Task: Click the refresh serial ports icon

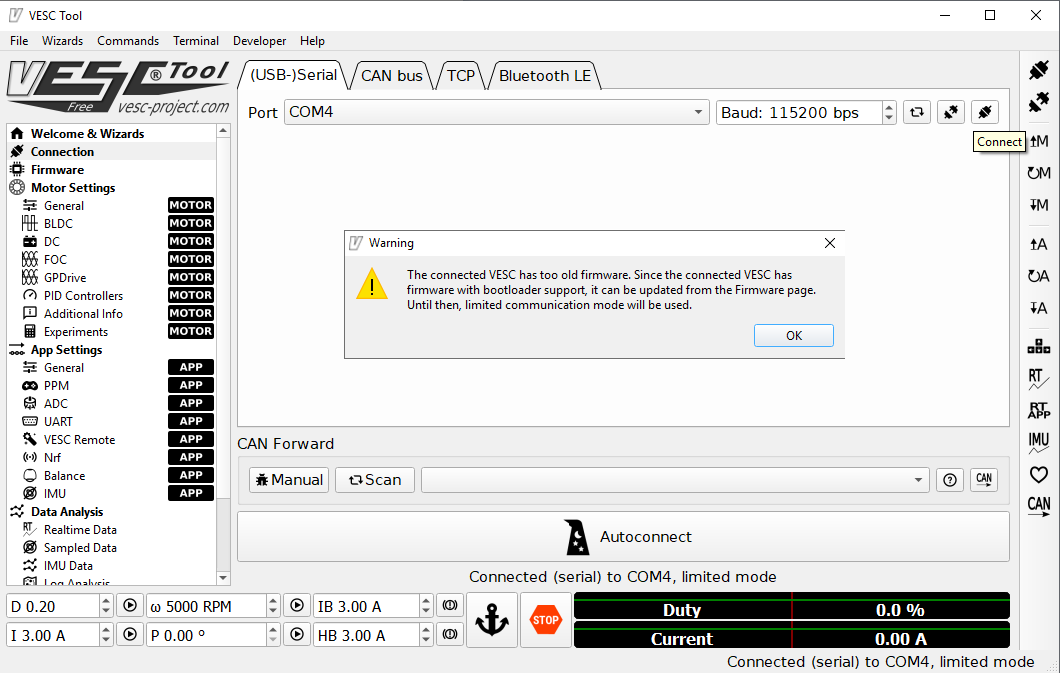Action: click(x=916, y=112)
